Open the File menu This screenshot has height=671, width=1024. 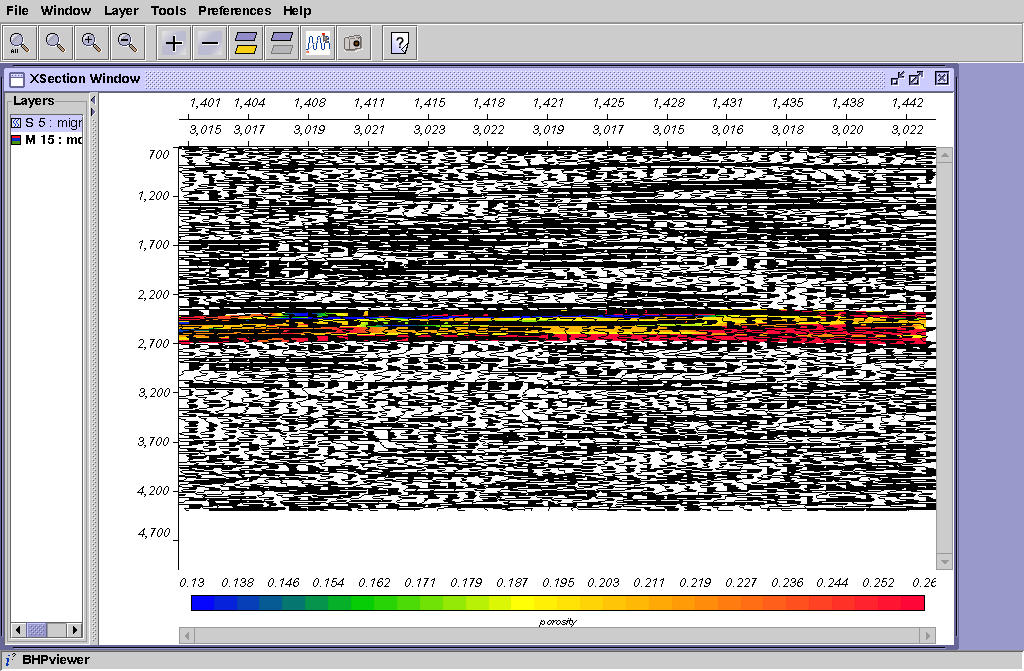click(x=18, y=10)
